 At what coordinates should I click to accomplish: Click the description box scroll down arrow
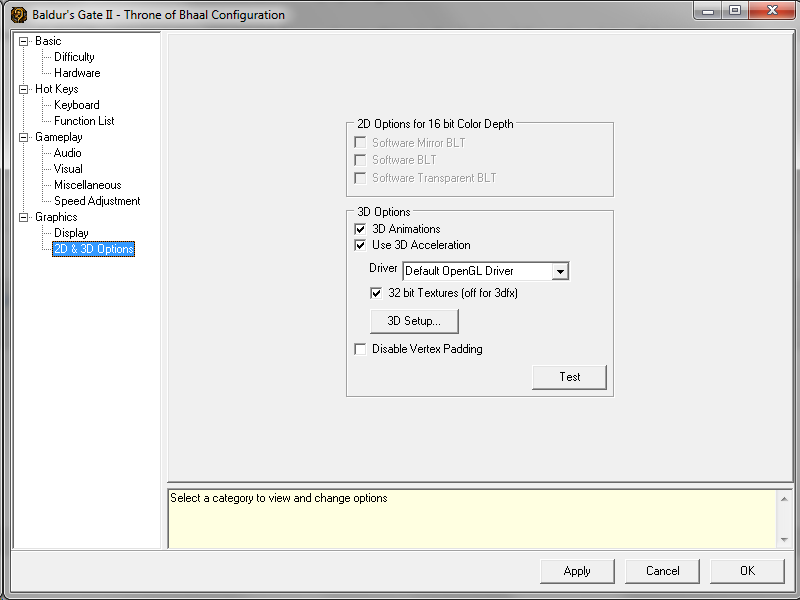click(x=784, y=540)
